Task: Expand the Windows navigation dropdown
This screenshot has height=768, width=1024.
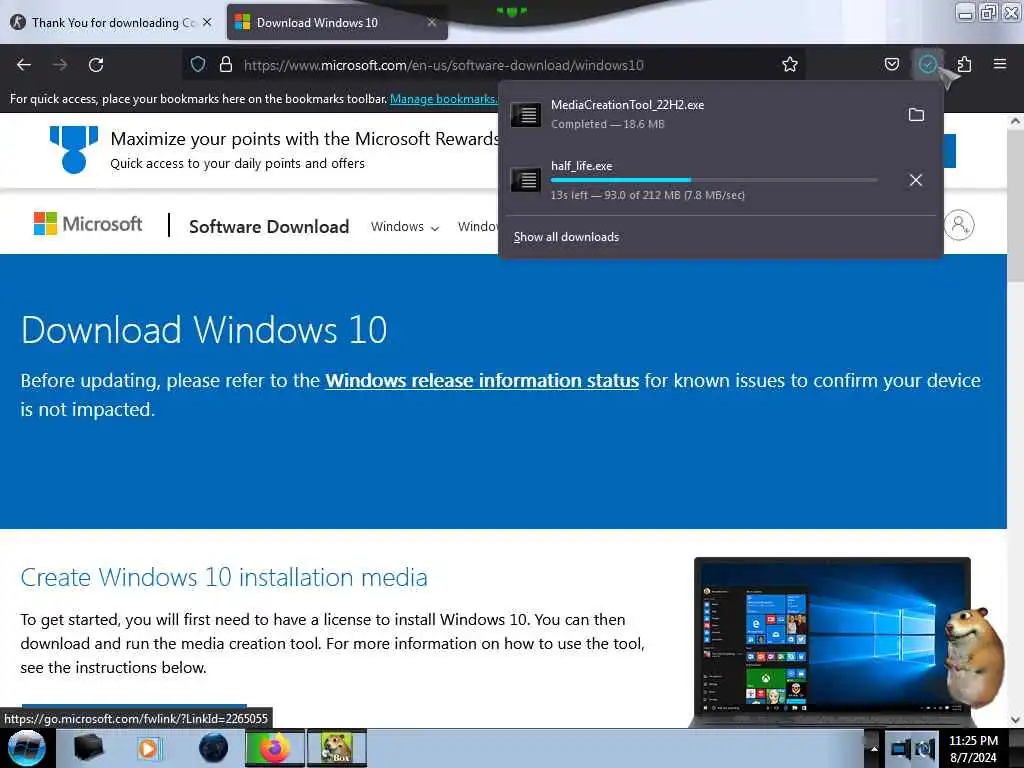Action: pyautogui.click(x=405, y=227)
